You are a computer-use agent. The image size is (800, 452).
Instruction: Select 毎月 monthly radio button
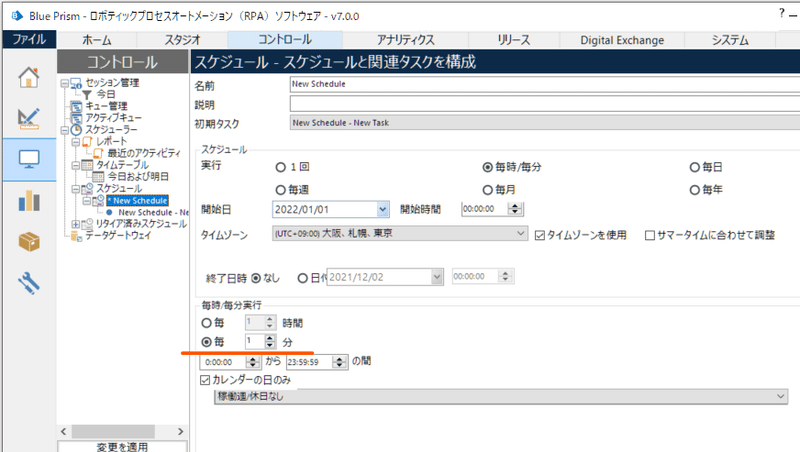pyautogui.click(x=487, y=190)
